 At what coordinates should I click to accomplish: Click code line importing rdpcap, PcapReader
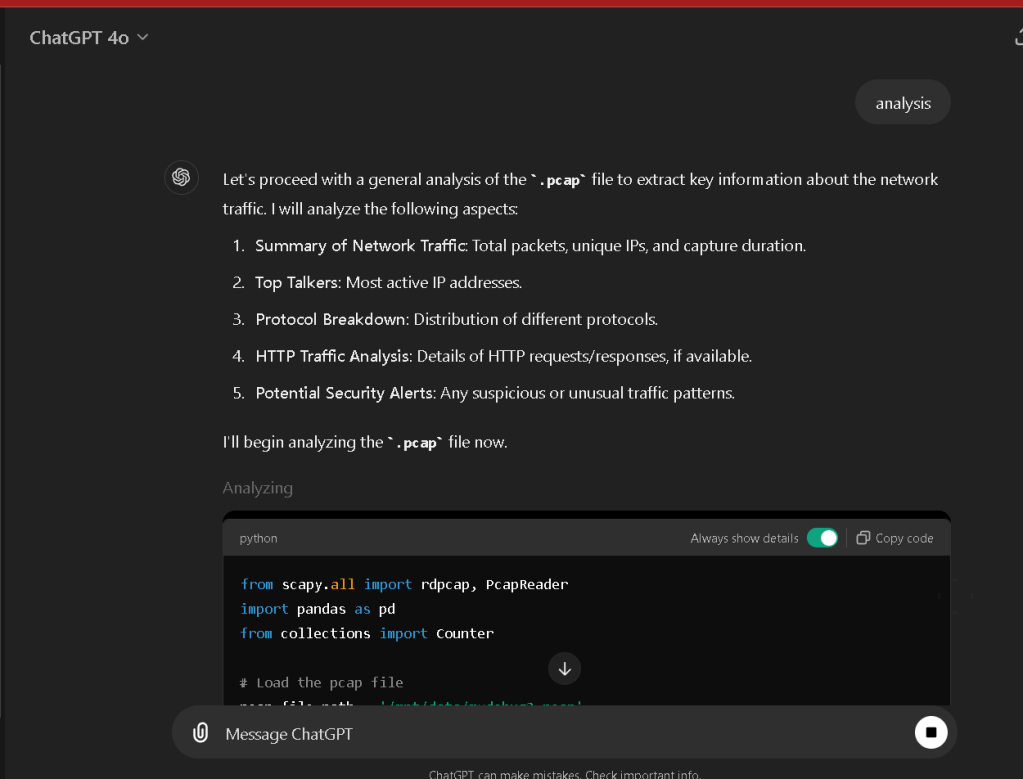point(404,584)
